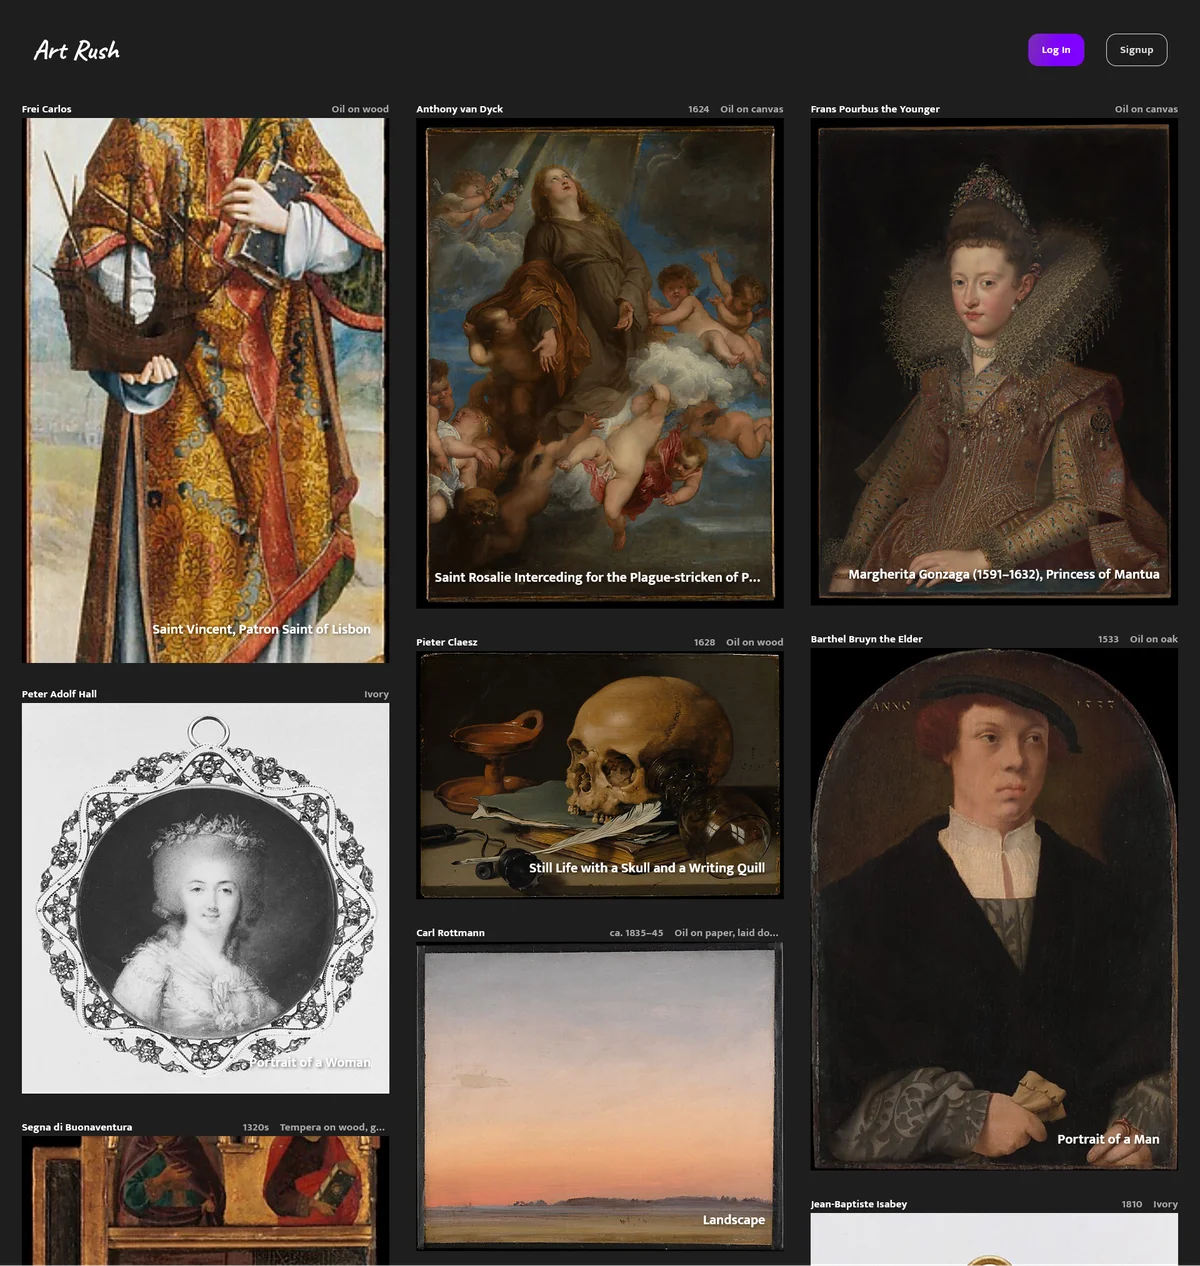Screen dimensions: 1200x1266
Task: Open the Segna di Buonaventura altarpiece thumbnail
Action: click(x=205, y=1201)
